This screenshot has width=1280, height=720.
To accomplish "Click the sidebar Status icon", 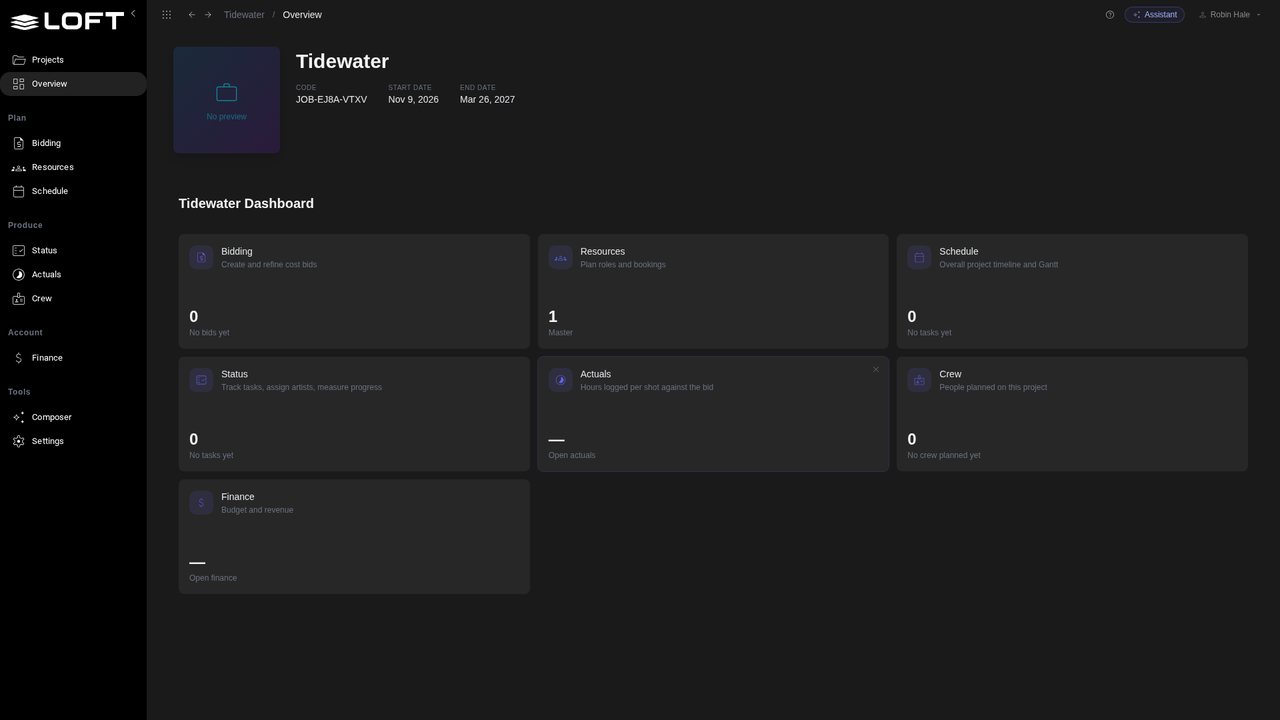I will [x=18, y=251].
